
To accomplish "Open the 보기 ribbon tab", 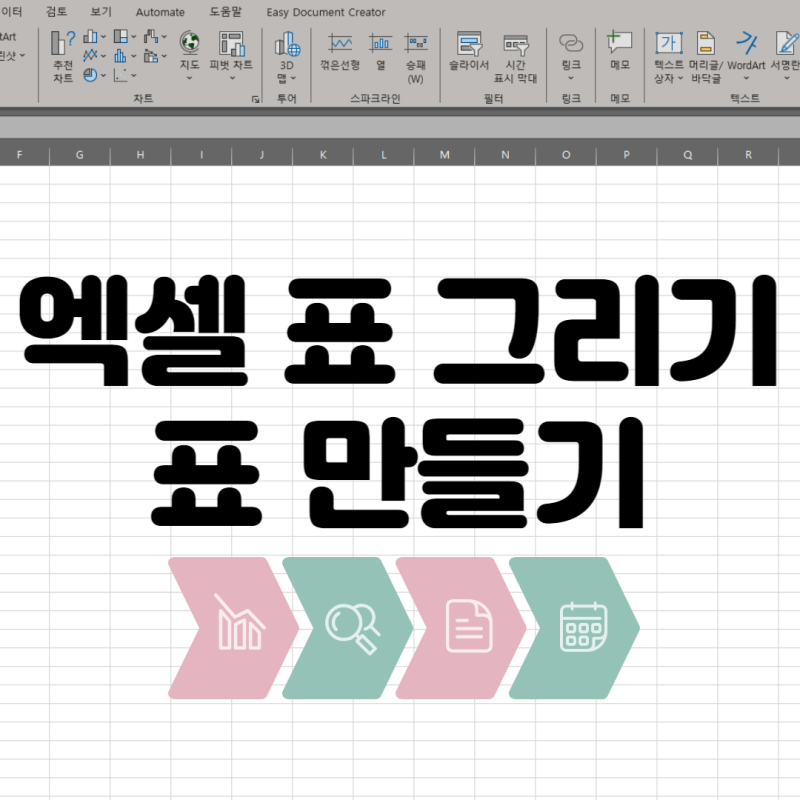I will coord(101,11).
